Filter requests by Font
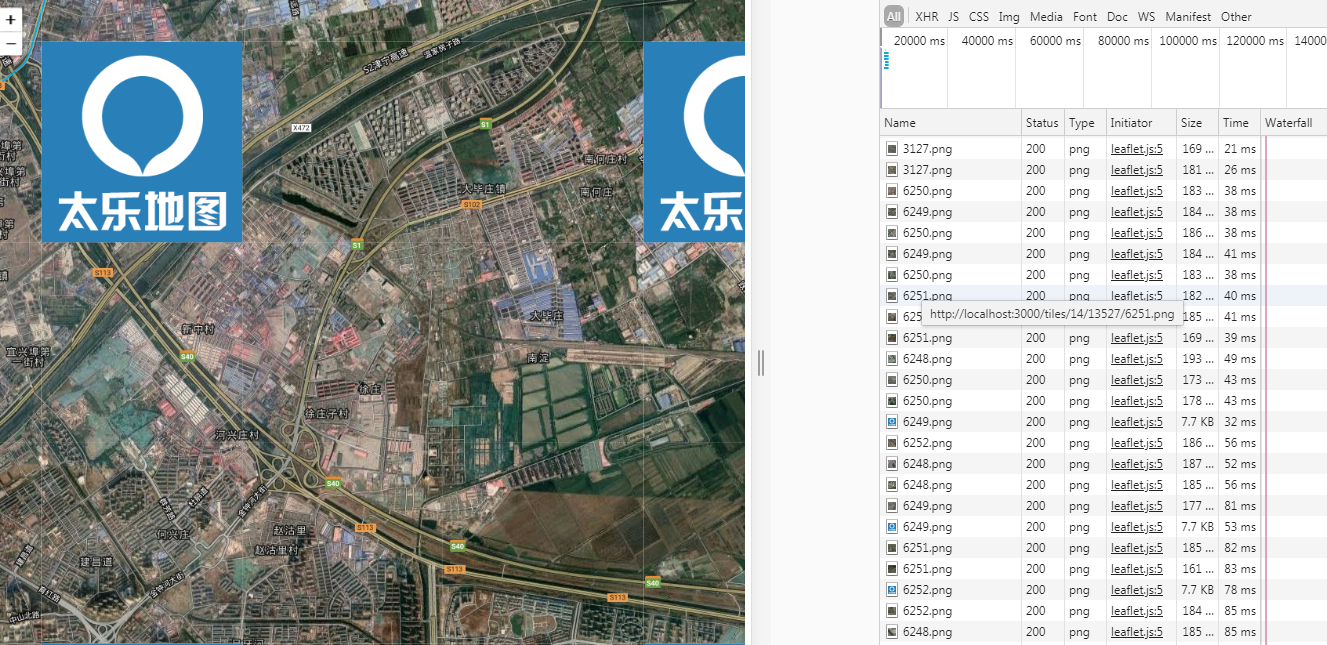Screen dimensions: 1327x645 click(x=1085, y=17)
